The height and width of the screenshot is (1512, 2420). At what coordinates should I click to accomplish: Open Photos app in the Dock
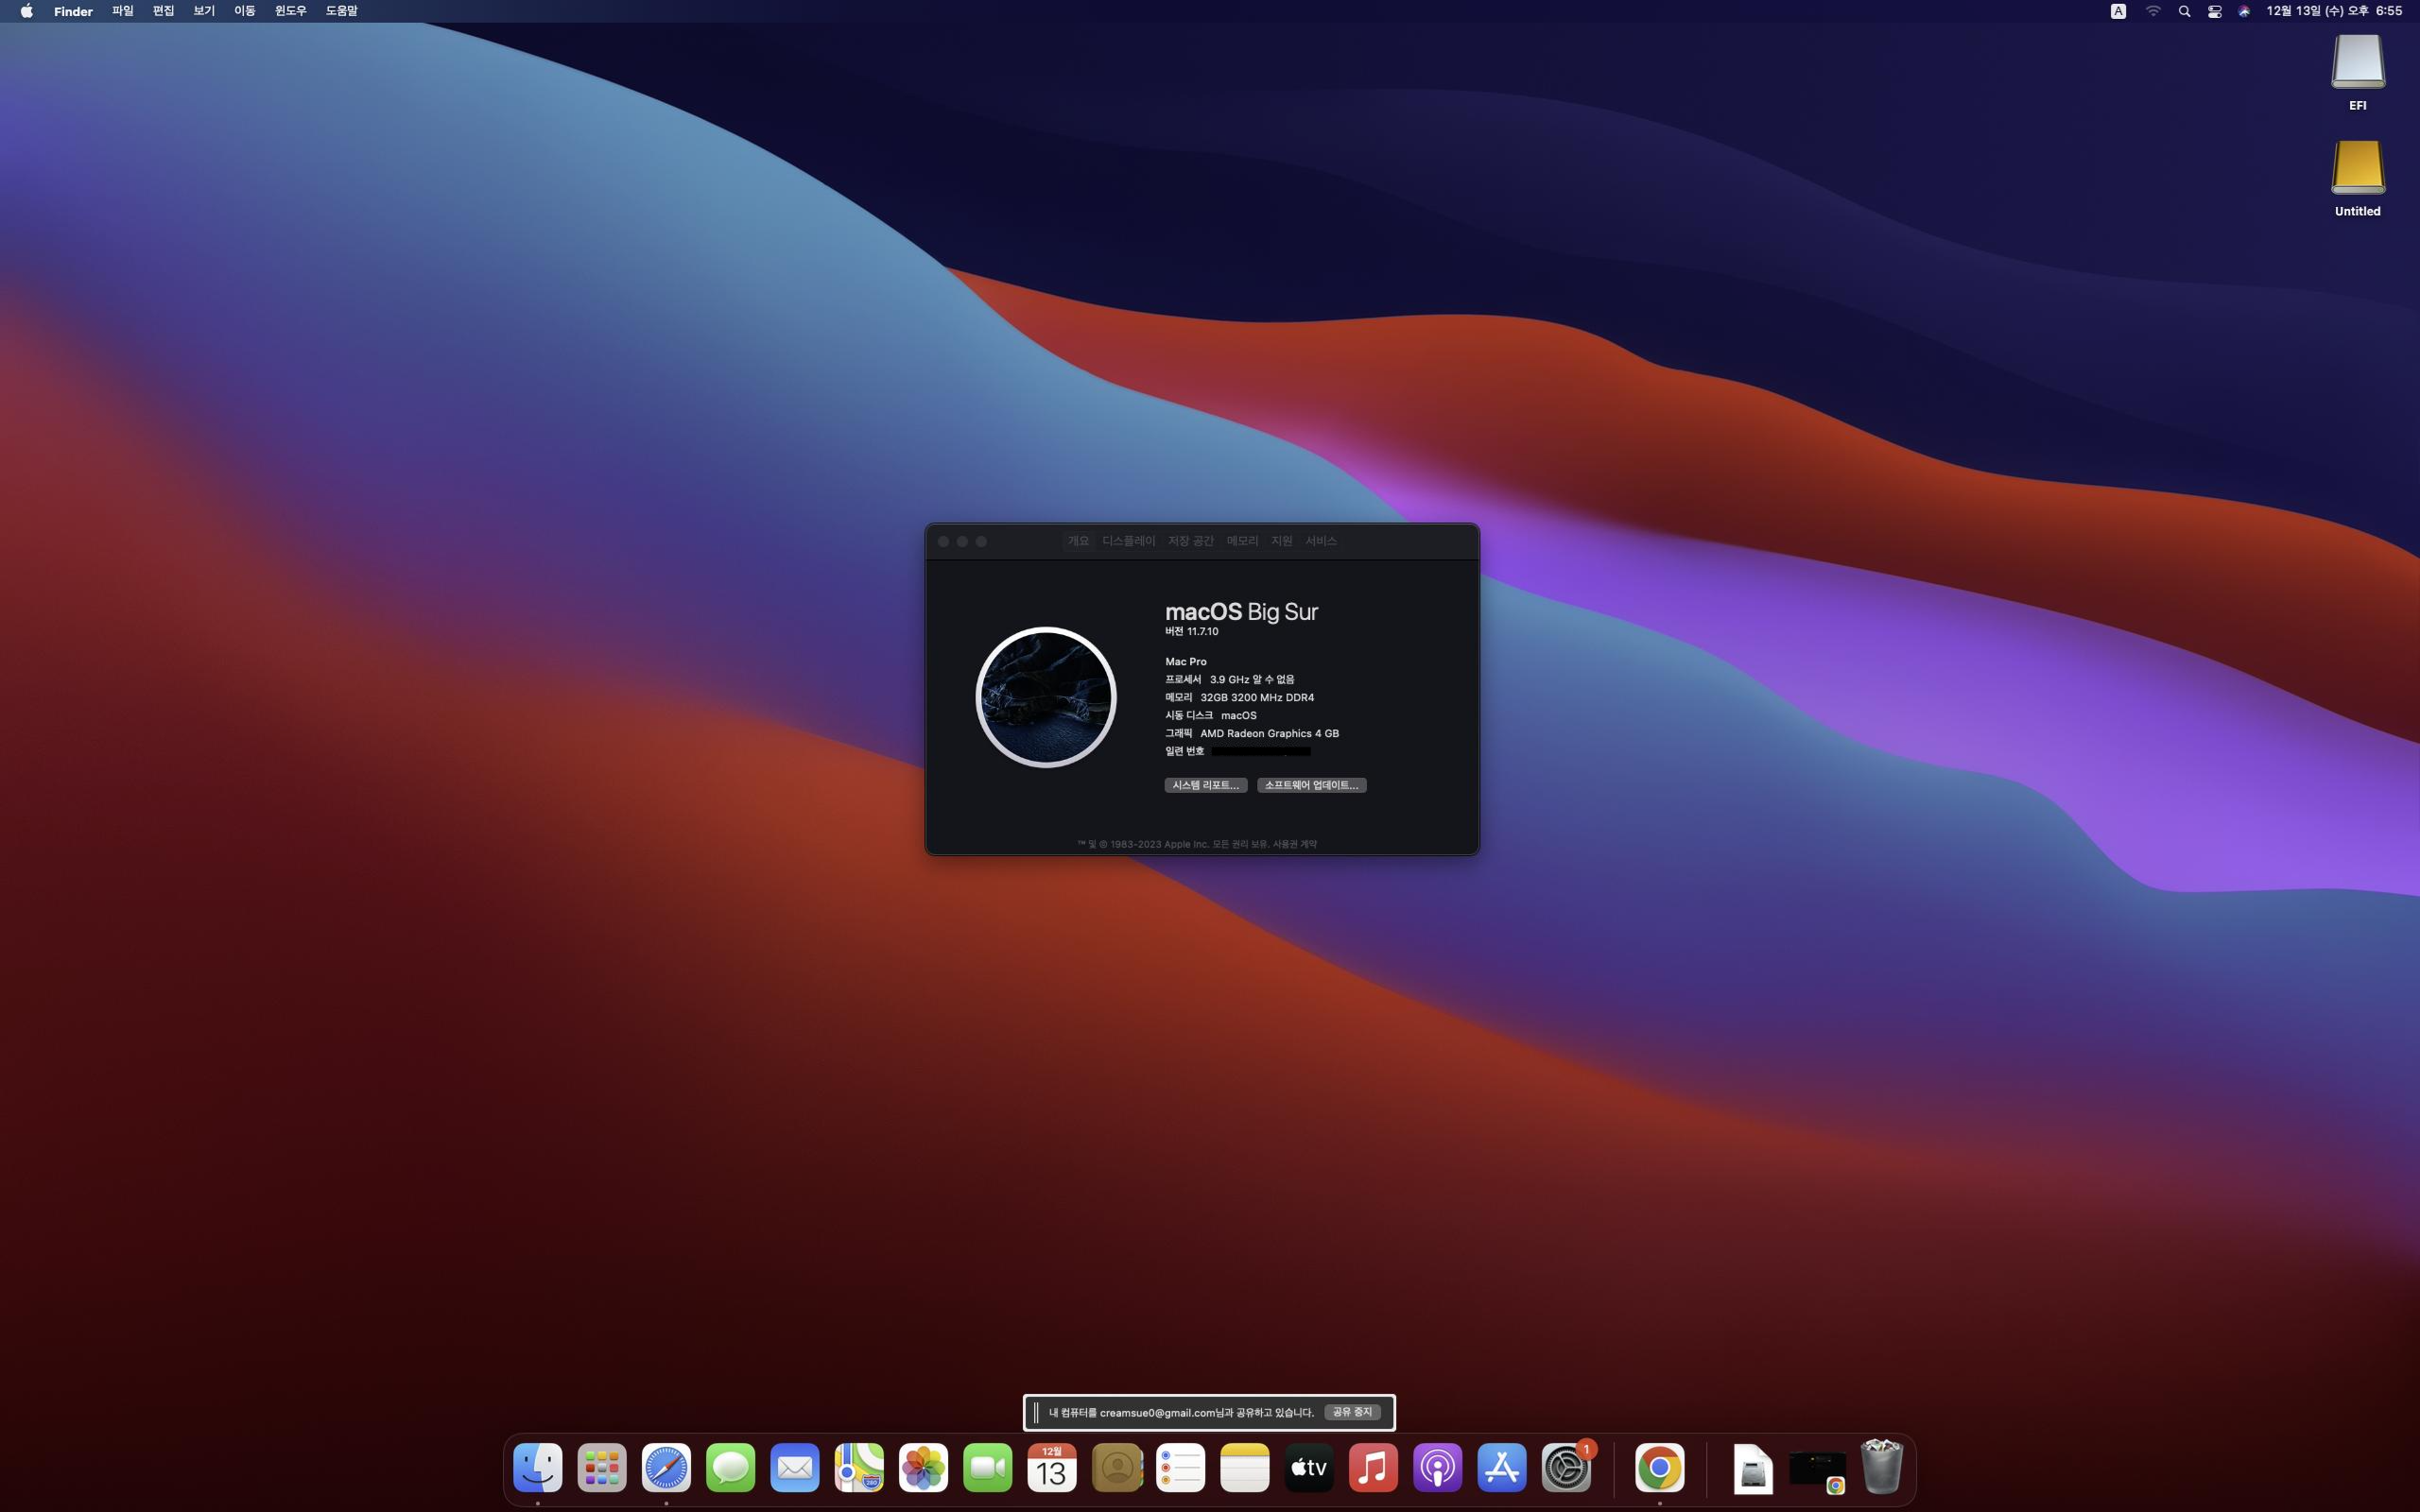(923, 1468)
